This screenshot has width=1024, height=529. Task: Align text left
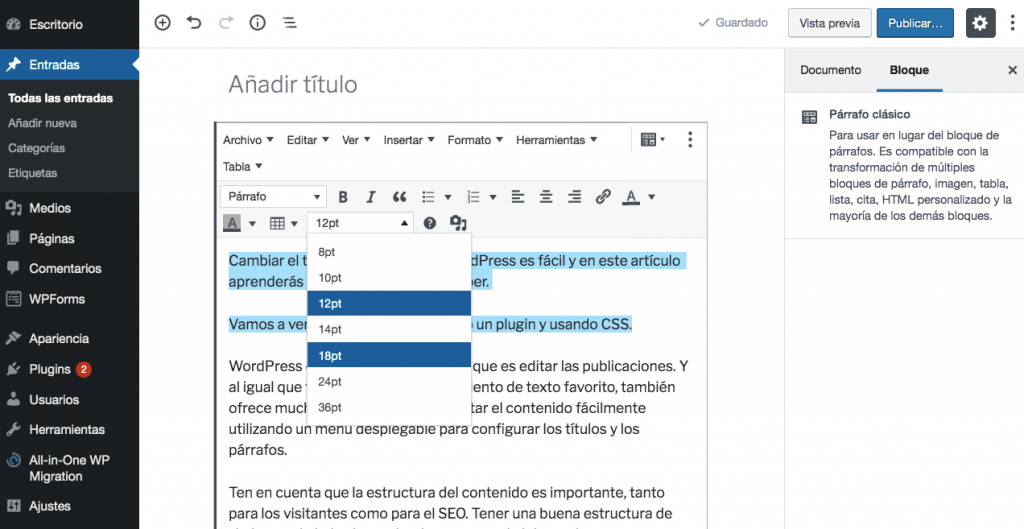(x=518, y=197)
